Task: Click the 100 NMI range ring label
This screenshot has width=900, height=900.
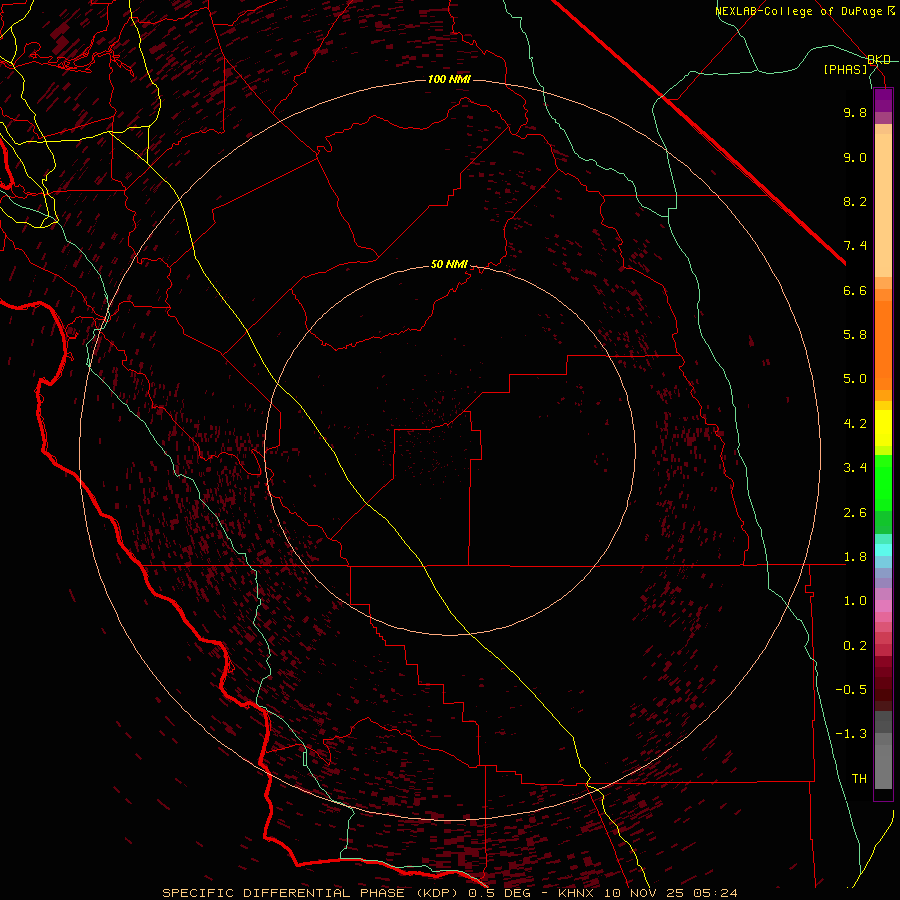Action: point(449,79)
